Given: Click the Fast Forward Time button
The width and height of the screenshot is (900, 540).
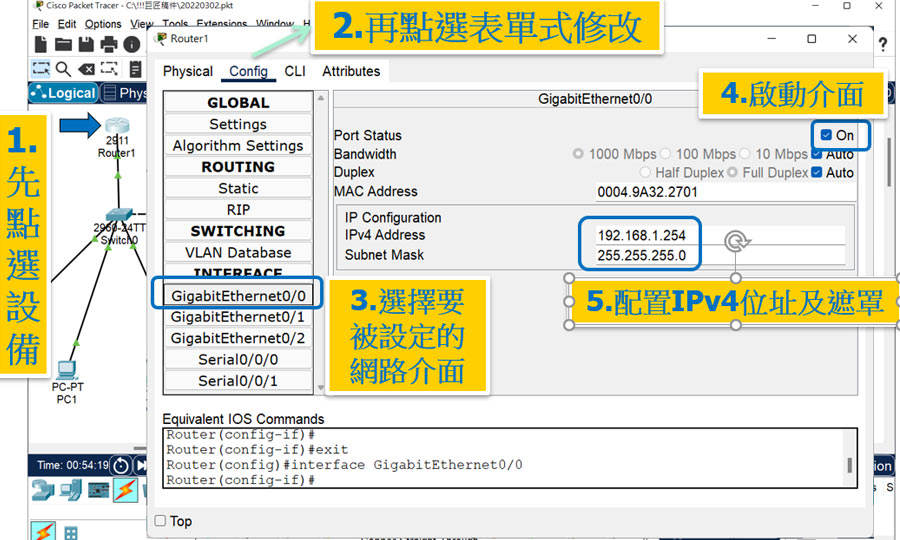Looking at the screenshot, I should click(141, 465).
